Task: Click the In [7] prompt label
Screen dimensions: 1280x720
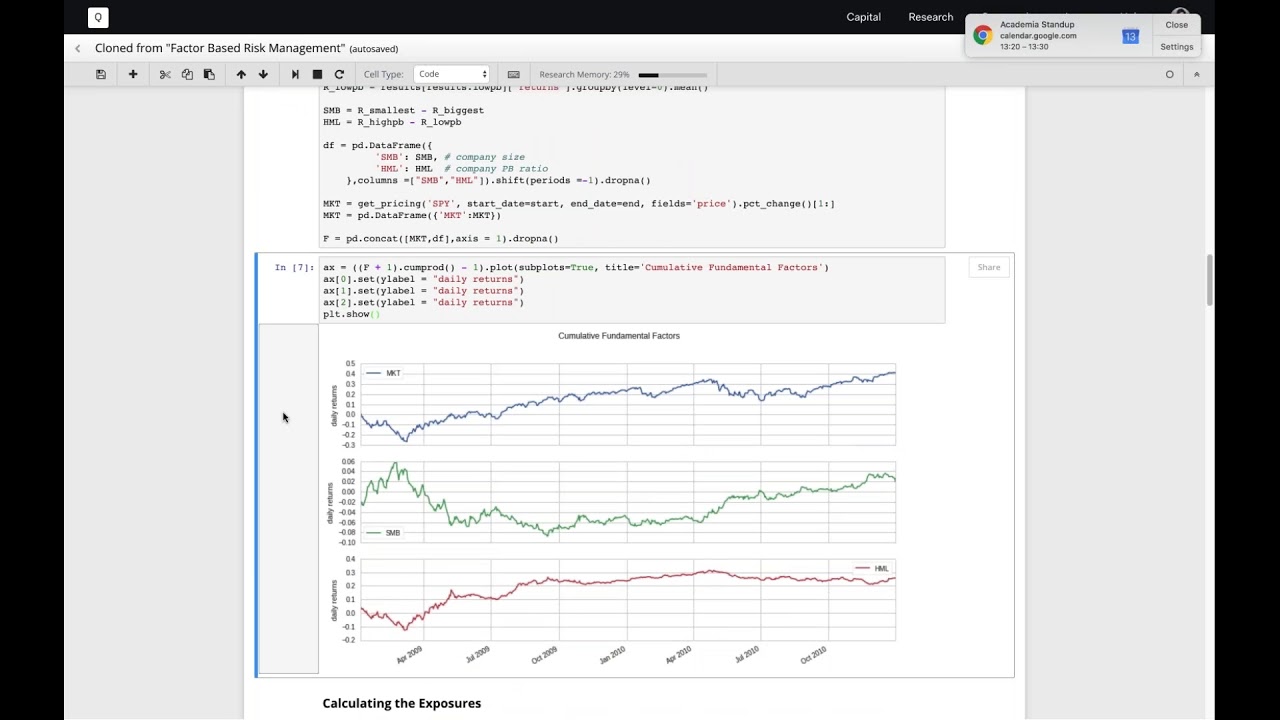Action: (294, 267)
